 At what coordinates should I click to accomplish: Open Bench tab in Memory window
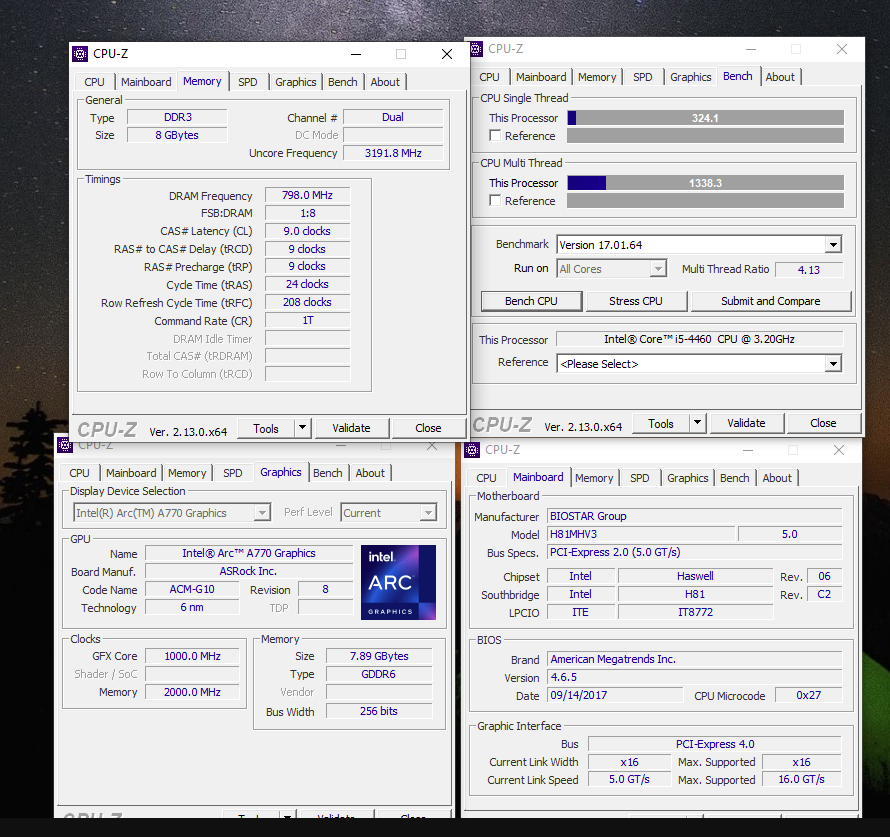(x=342, y=82)
